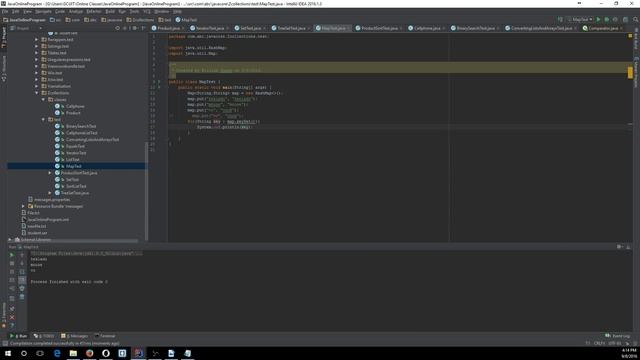Toggle the Structure tool window side tab
640x360 pixels.
click(4, 69)
